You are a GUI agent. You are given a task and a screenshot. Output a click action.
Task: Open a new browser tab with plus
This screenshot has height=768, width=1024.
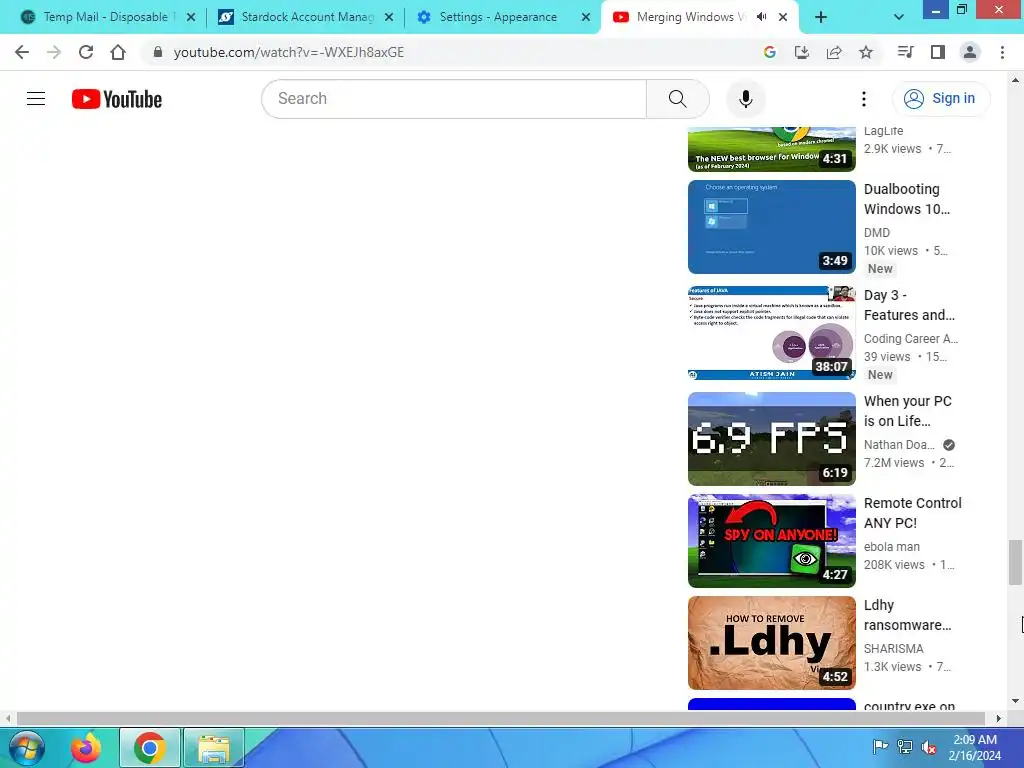(x=821, y=18)
